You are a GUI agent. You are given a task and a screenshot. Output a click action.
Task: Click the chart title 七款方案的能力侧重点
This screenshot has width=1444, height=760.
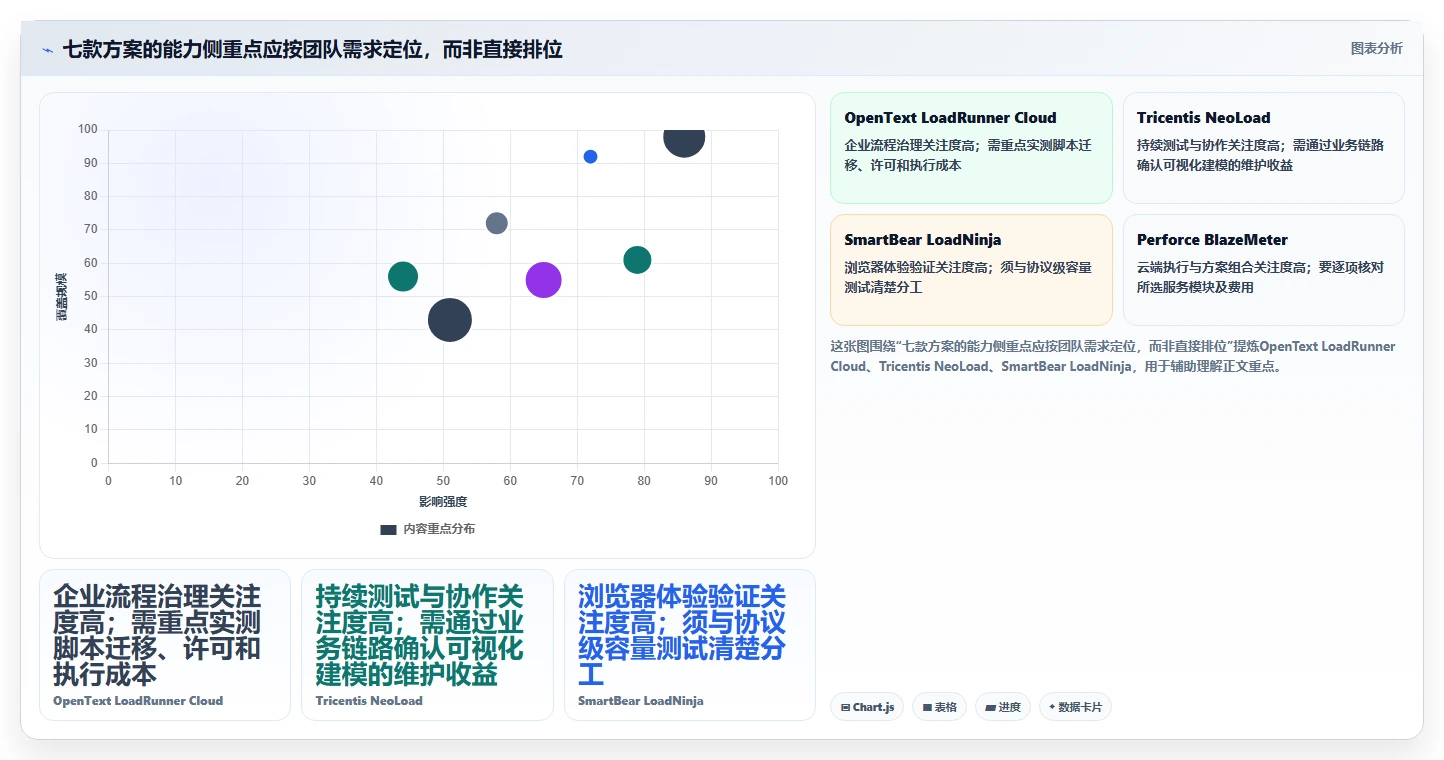click(312, 49)
